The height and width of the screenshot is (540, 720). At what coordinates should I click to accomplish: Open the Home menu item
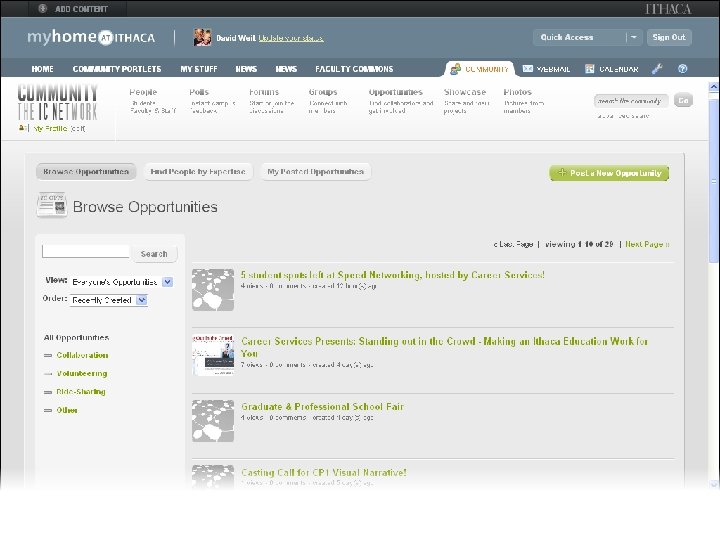click(x=42, y=69)
